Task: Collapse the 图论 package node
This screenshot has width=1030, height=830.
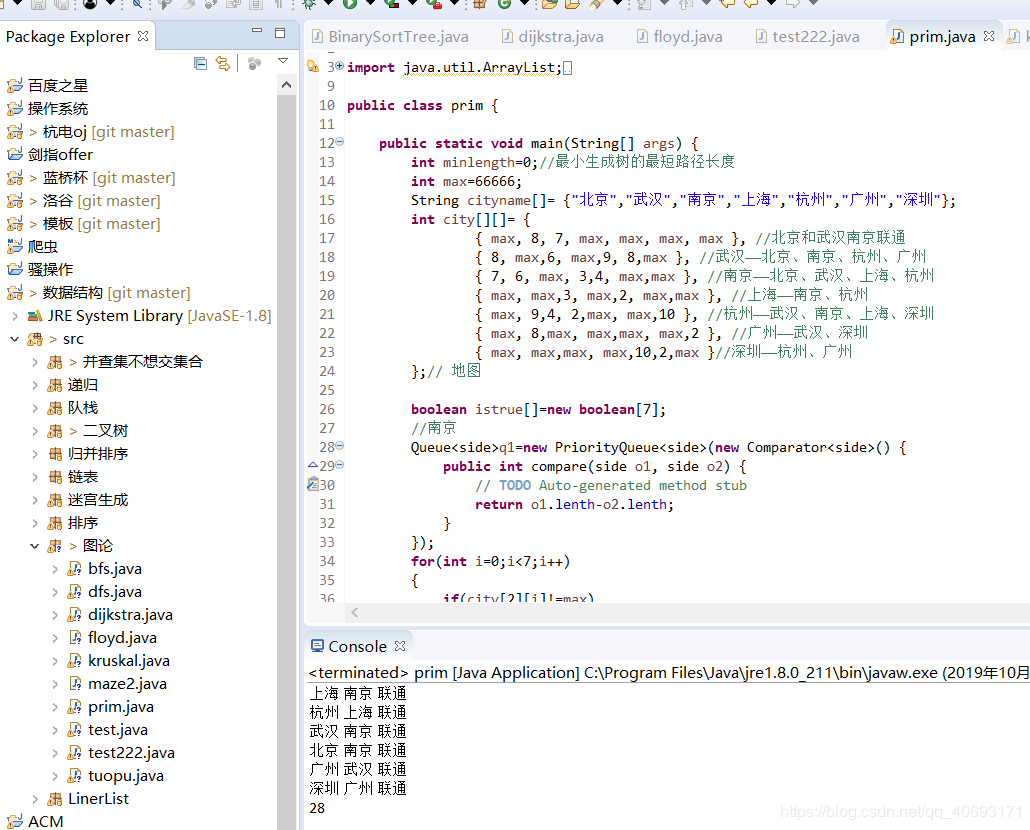Action: 35,546
